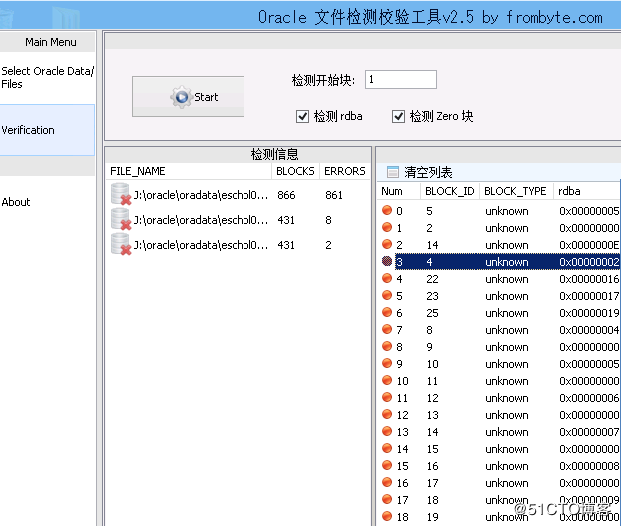Open the Verification menu item
Image resolution: width=621 pixels, height=526 pixels.
tap(47, 130)
